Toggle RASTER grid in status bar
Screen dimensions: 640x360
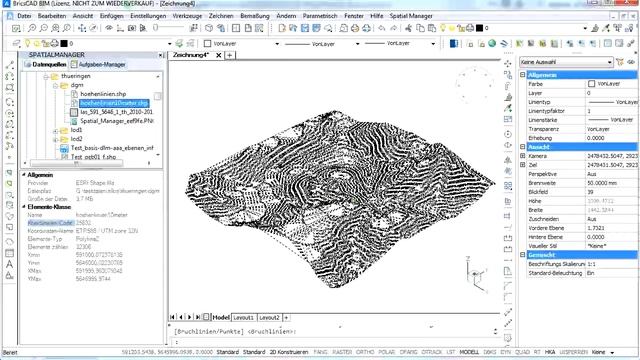(x=342, y=352)
